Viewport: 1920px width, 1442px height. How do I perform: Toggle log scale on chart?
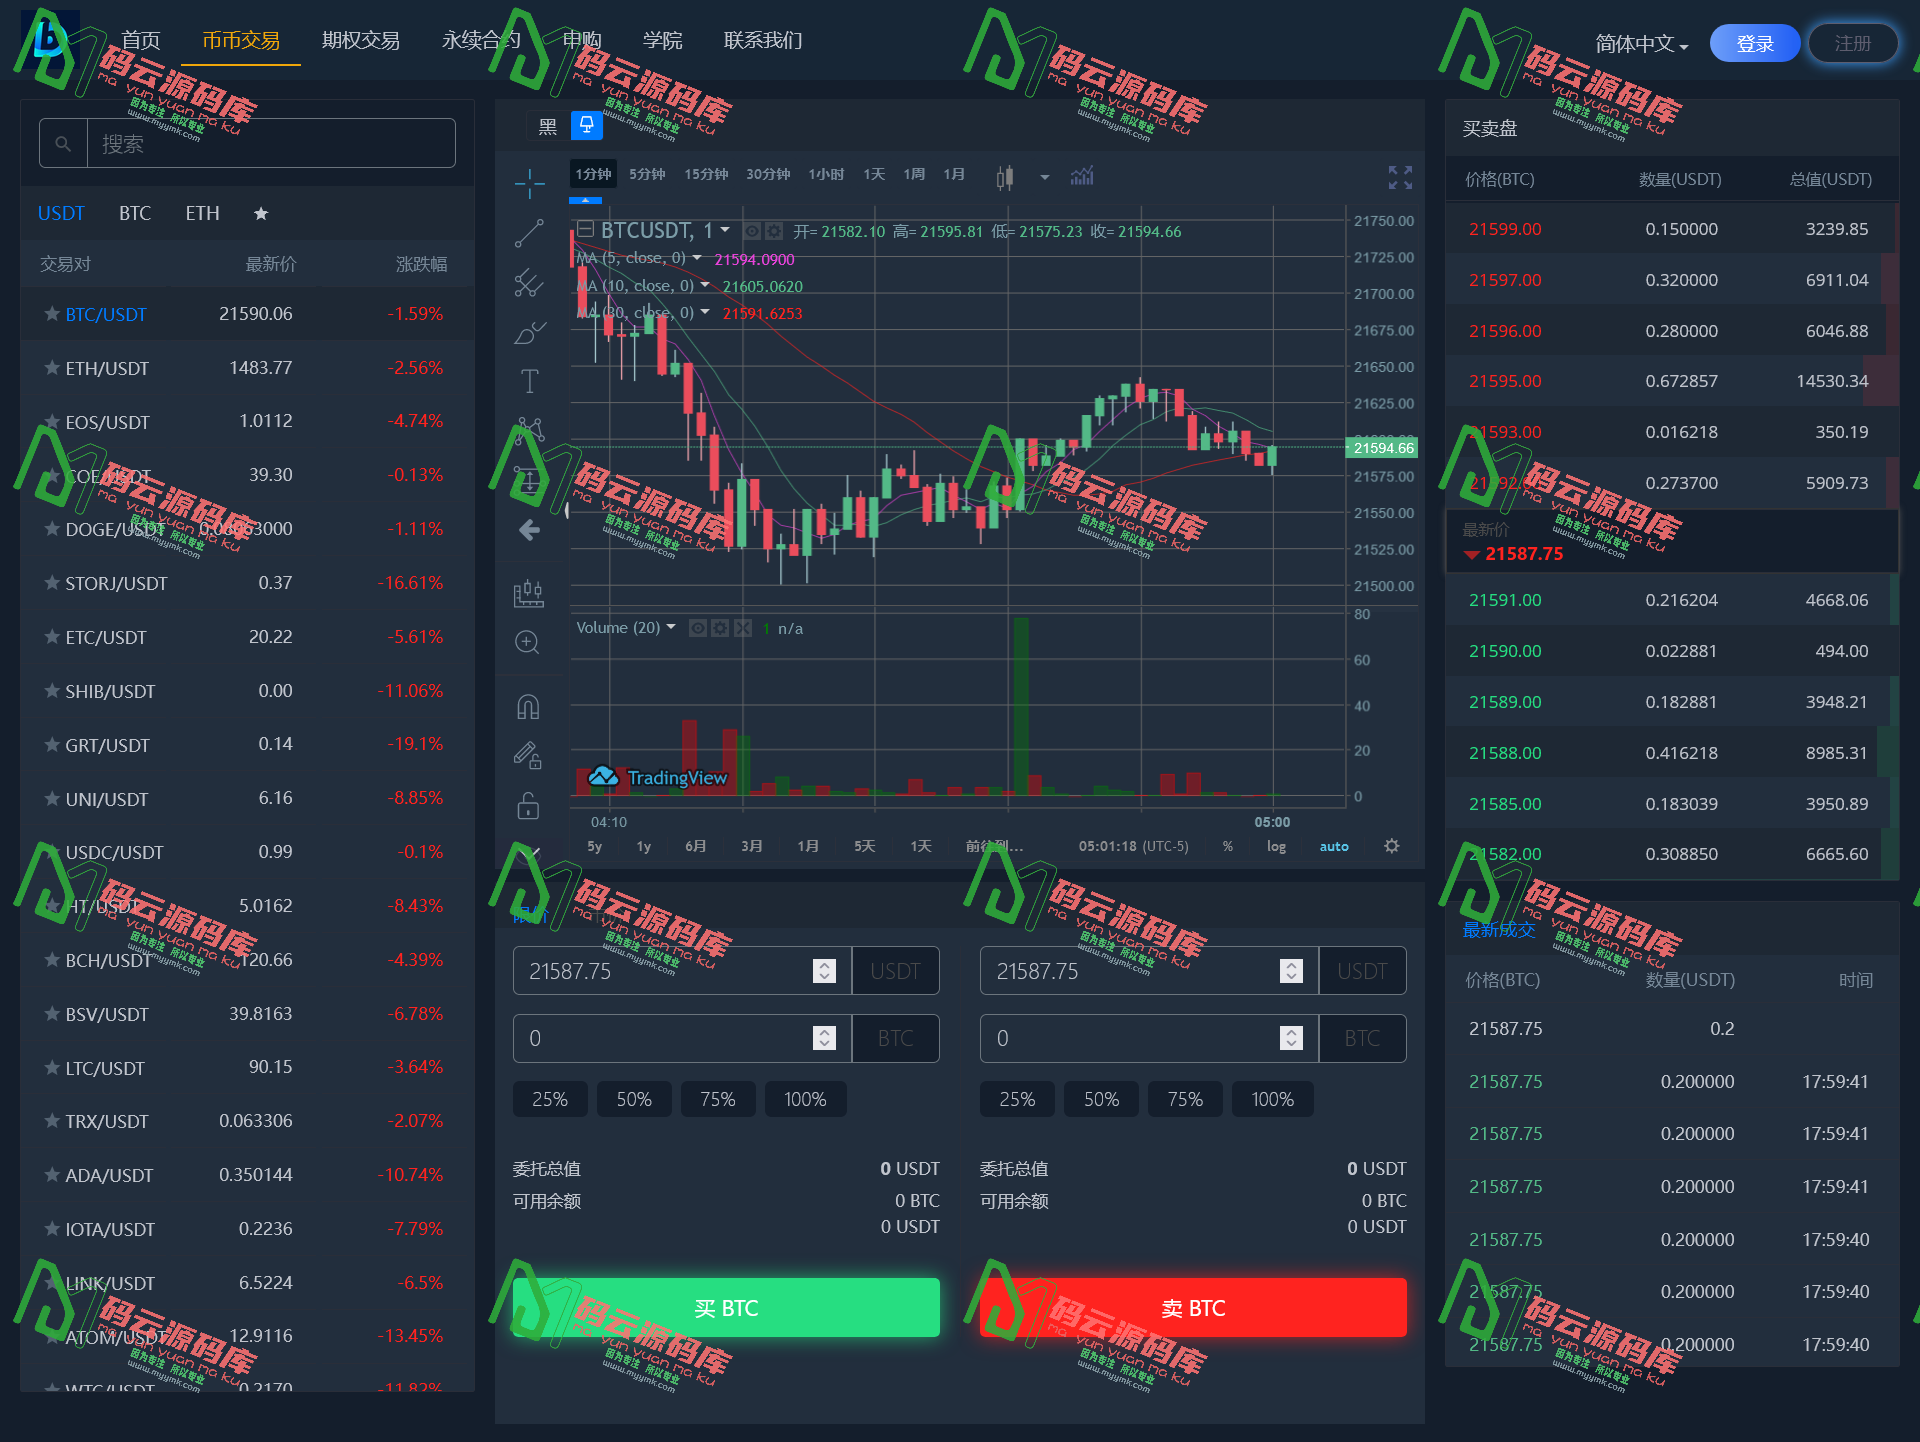tap(1276, 846)
